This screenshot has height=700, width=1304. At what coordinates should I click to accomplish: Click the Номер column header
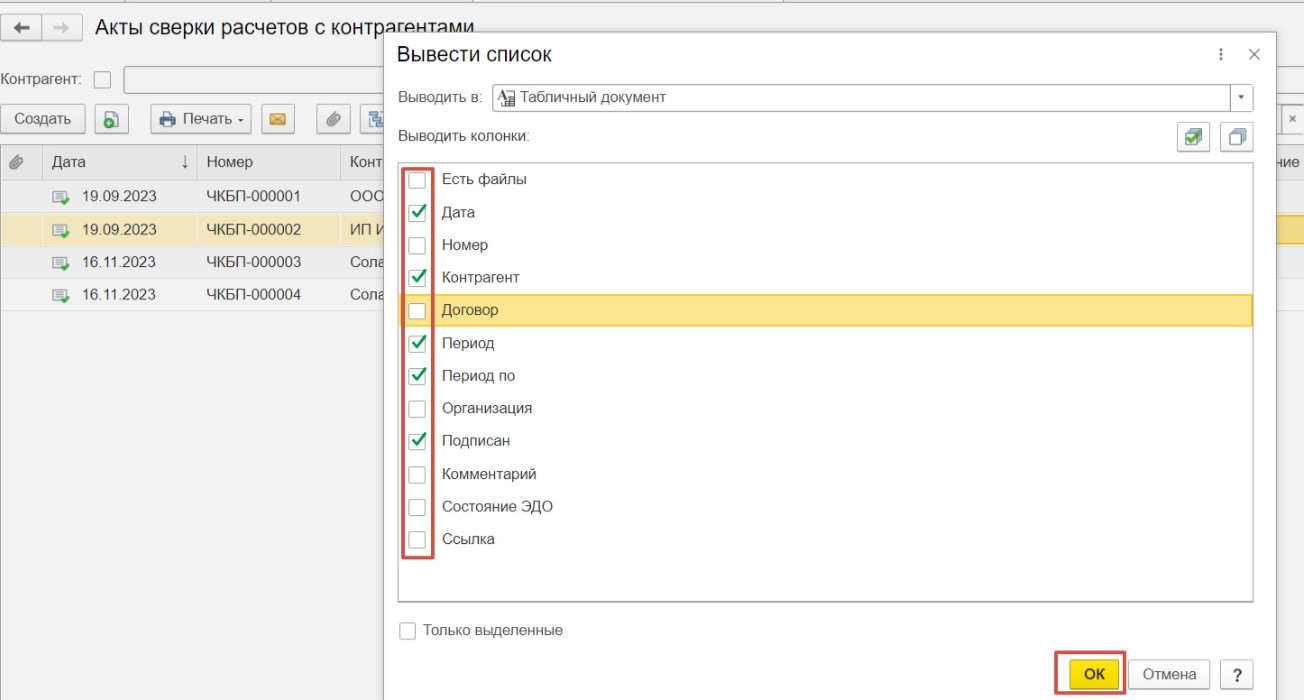coord(269,162)
